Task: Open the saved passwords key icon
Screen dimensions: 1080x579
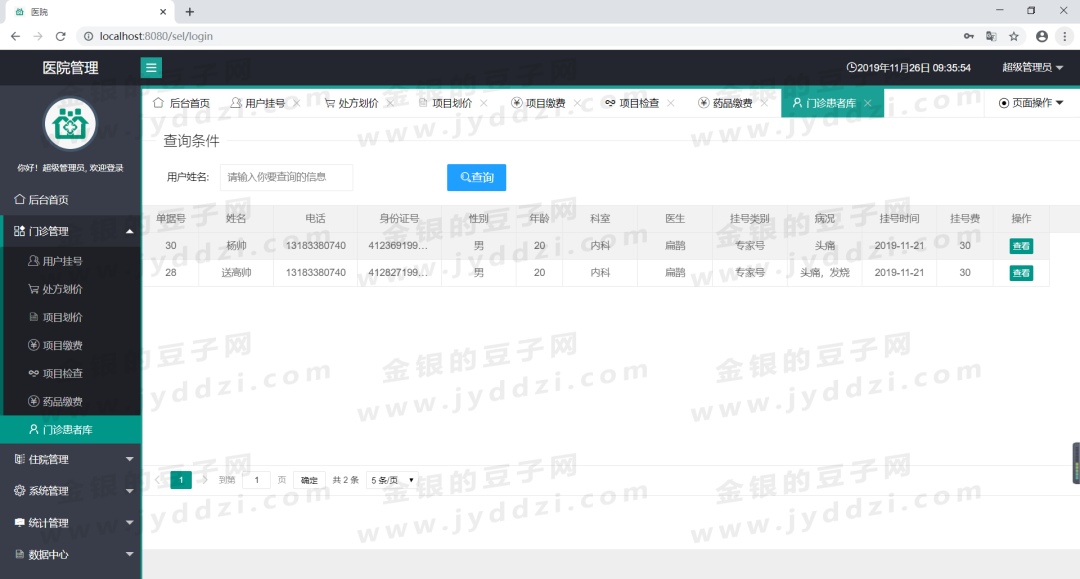Action: pos(968,36)
